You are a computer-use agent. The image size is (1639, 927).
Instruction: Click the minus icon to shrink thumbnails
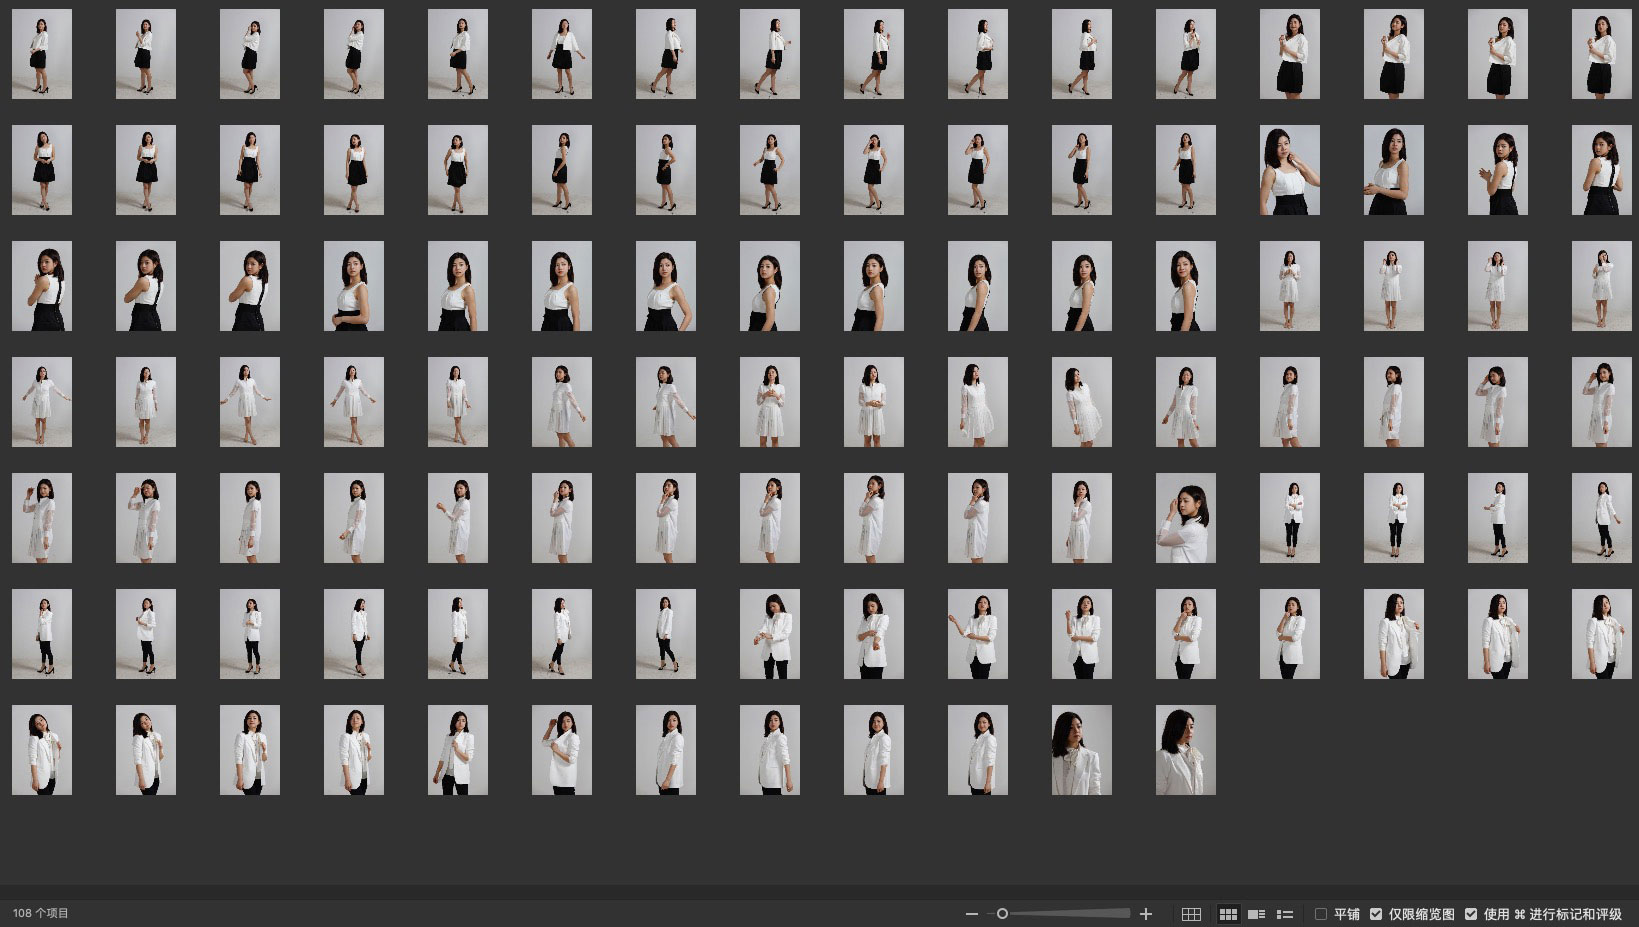click(x=971, y=914)
